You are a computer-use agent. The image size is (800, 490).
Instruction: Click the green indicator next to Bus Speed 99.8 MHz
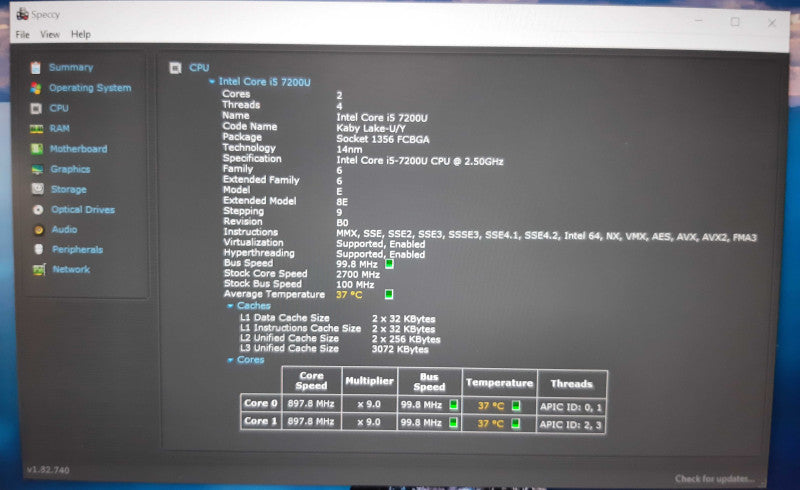point(389,264)
